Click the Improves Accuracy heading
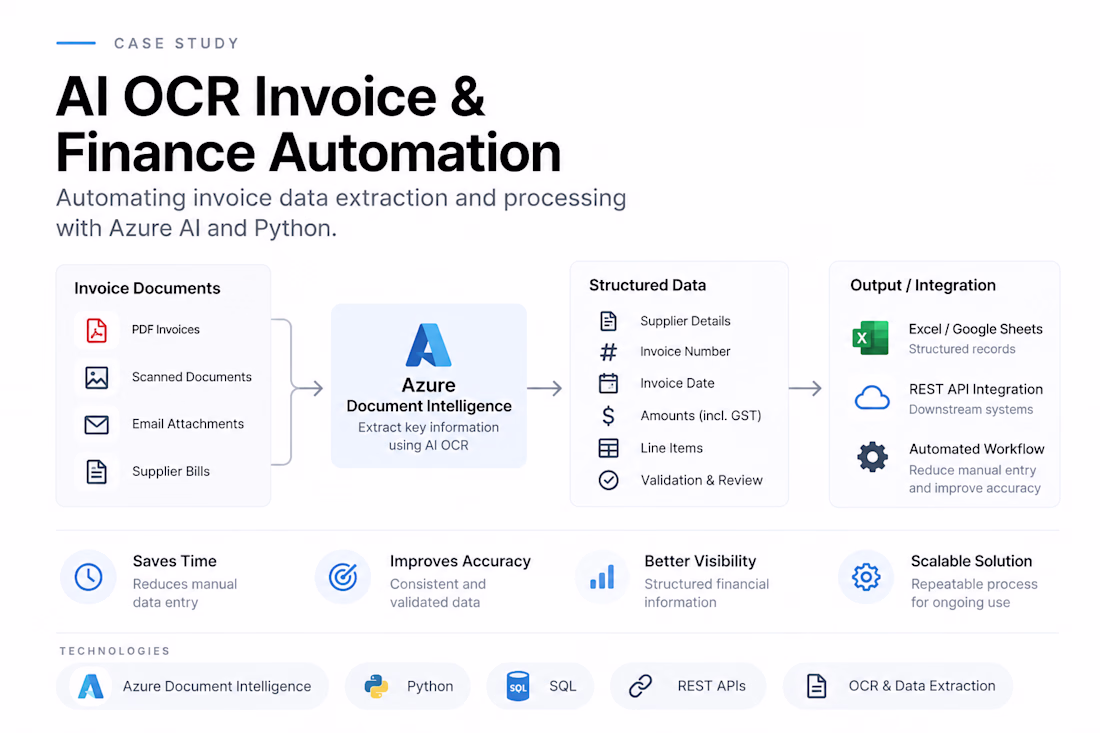1100x733 pixels. (x=460, y=561)
